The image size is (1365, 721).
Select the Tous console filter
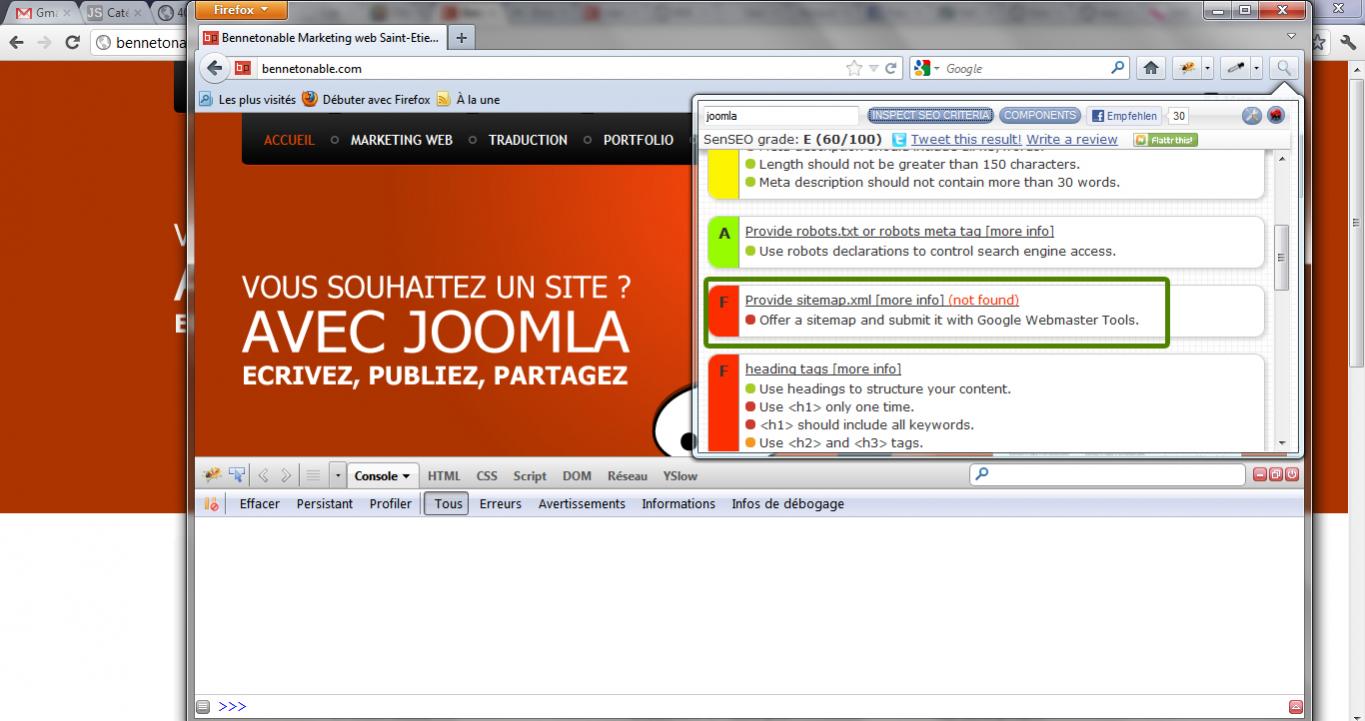[x=448, y=504]
